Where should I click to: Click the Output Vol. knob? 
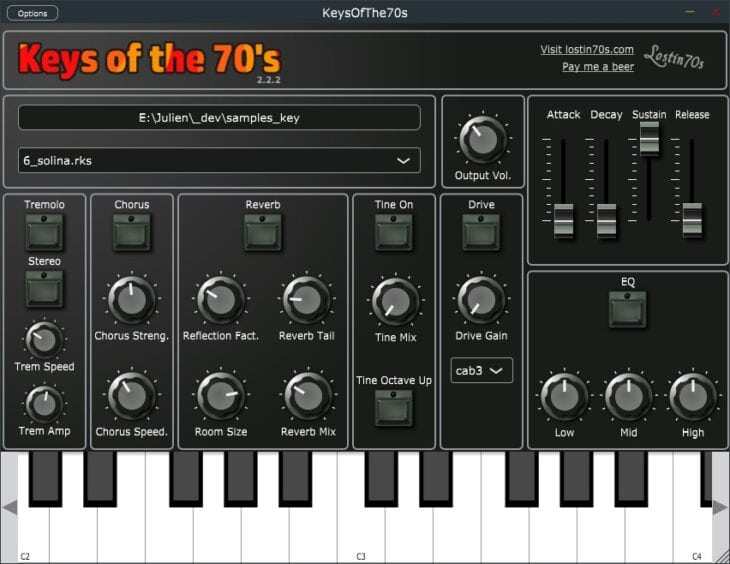click(482, 140)
